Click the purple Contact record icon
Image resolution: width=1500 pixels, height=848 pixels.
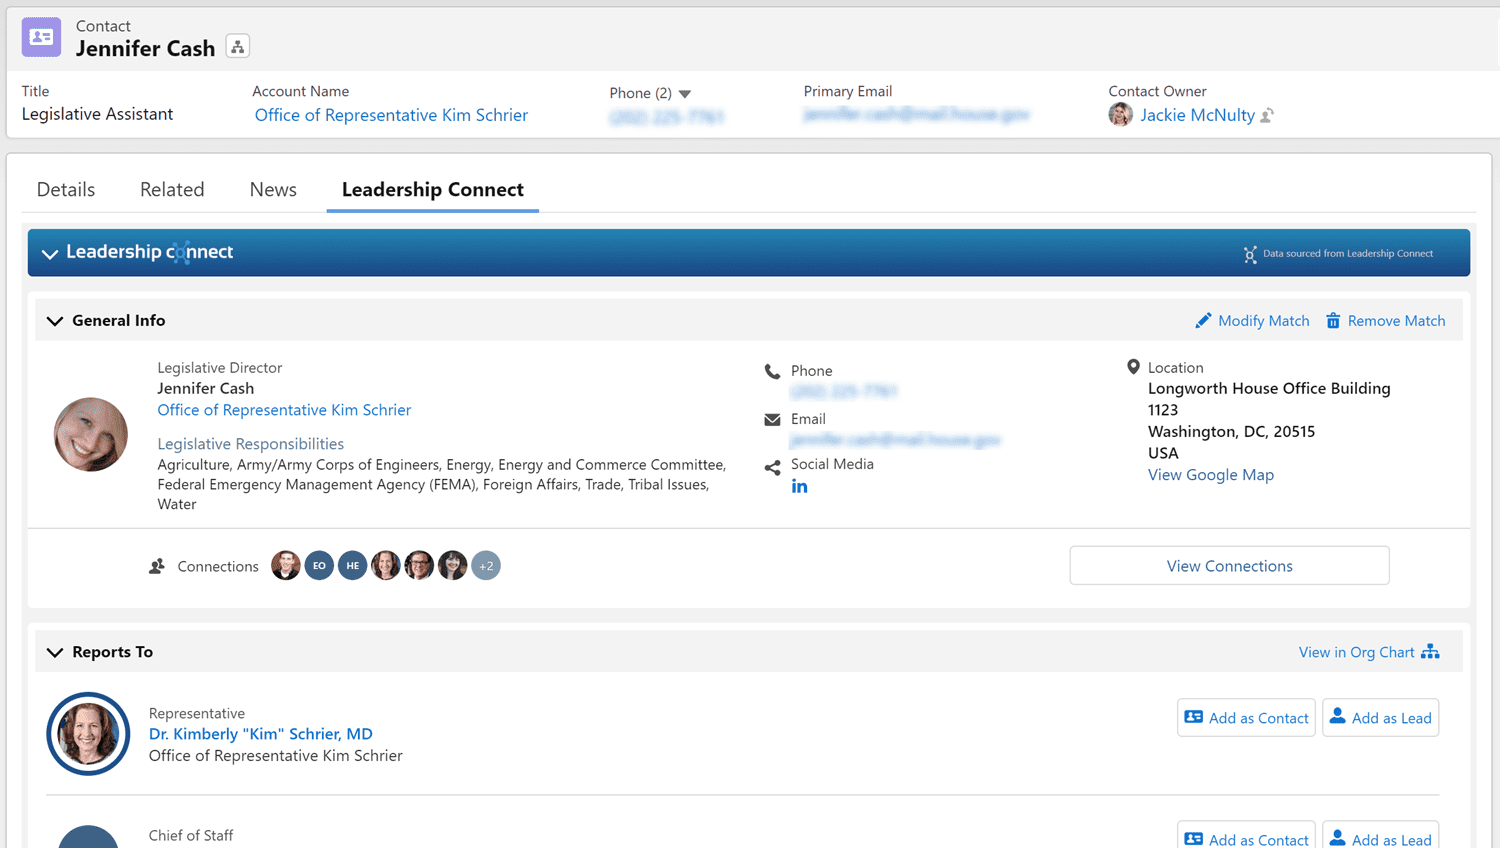point(41,37)
